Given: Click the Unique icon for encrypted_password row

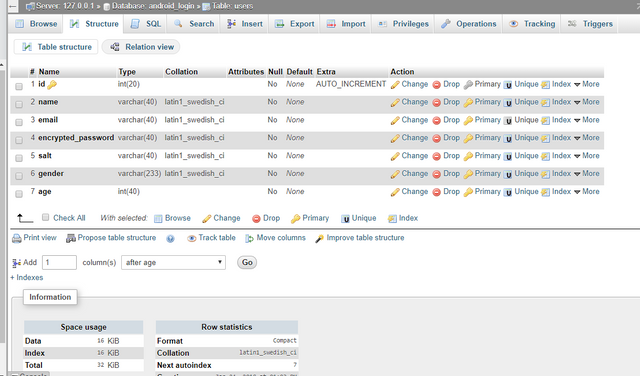Looking at the screenshot, I should [508, 138].
